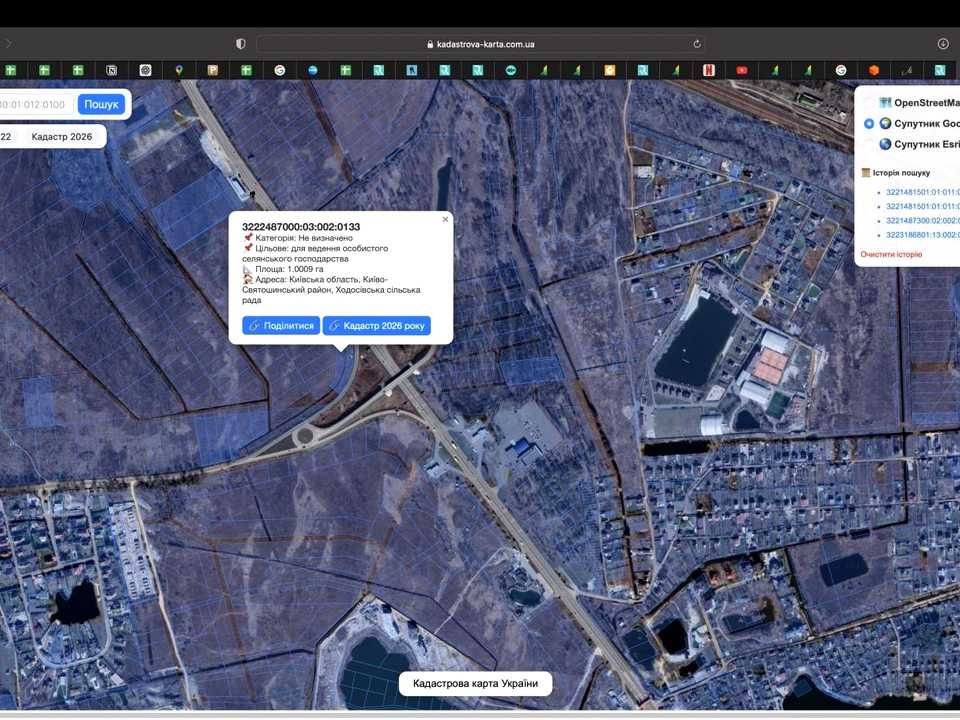The width and height of the screenshot is (960, 720).
Task: Share the parcel with Поділитися button
Action: pyautogui.click(x=281, y=326)
